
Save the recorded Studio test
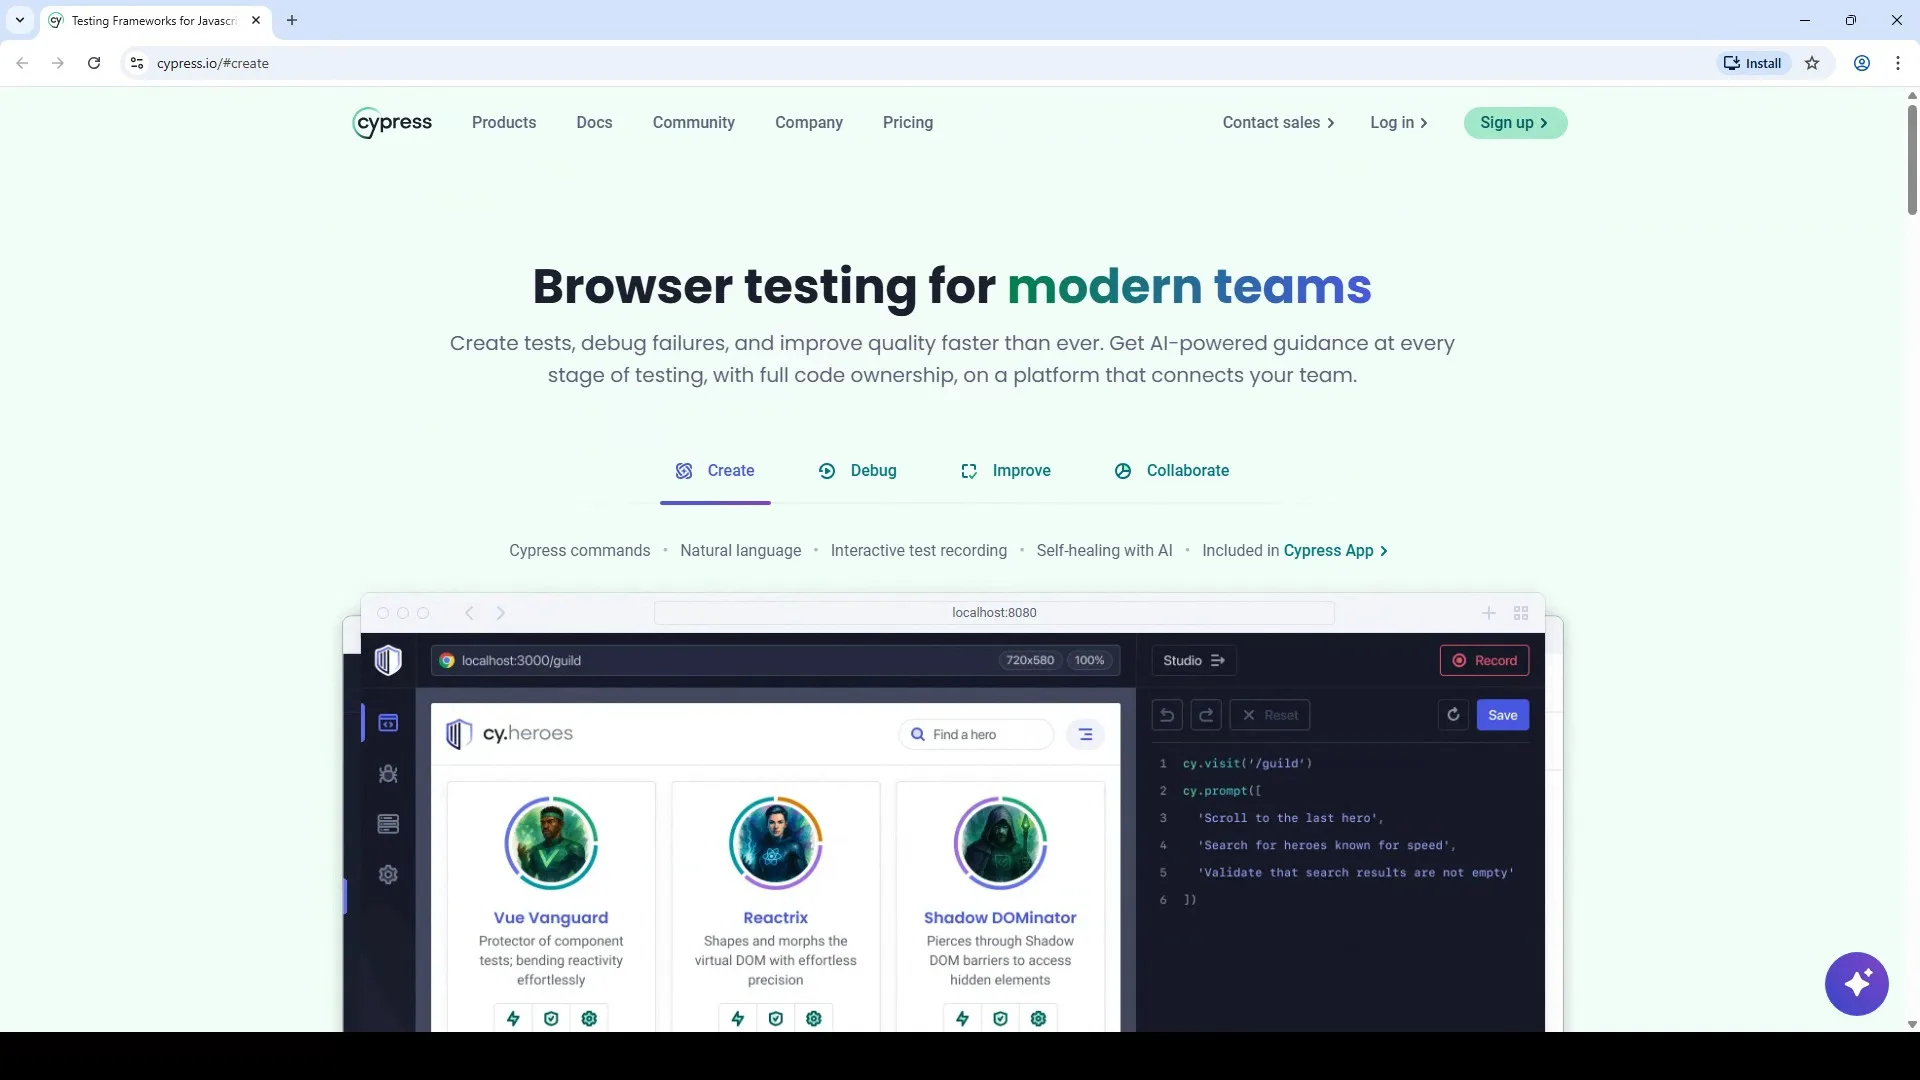click(1503, 715)
